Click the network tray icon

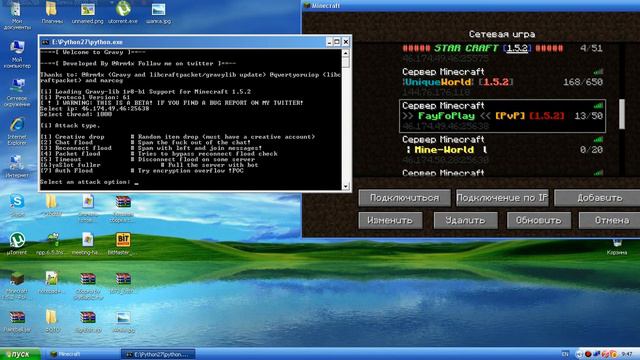pos(596,354)
